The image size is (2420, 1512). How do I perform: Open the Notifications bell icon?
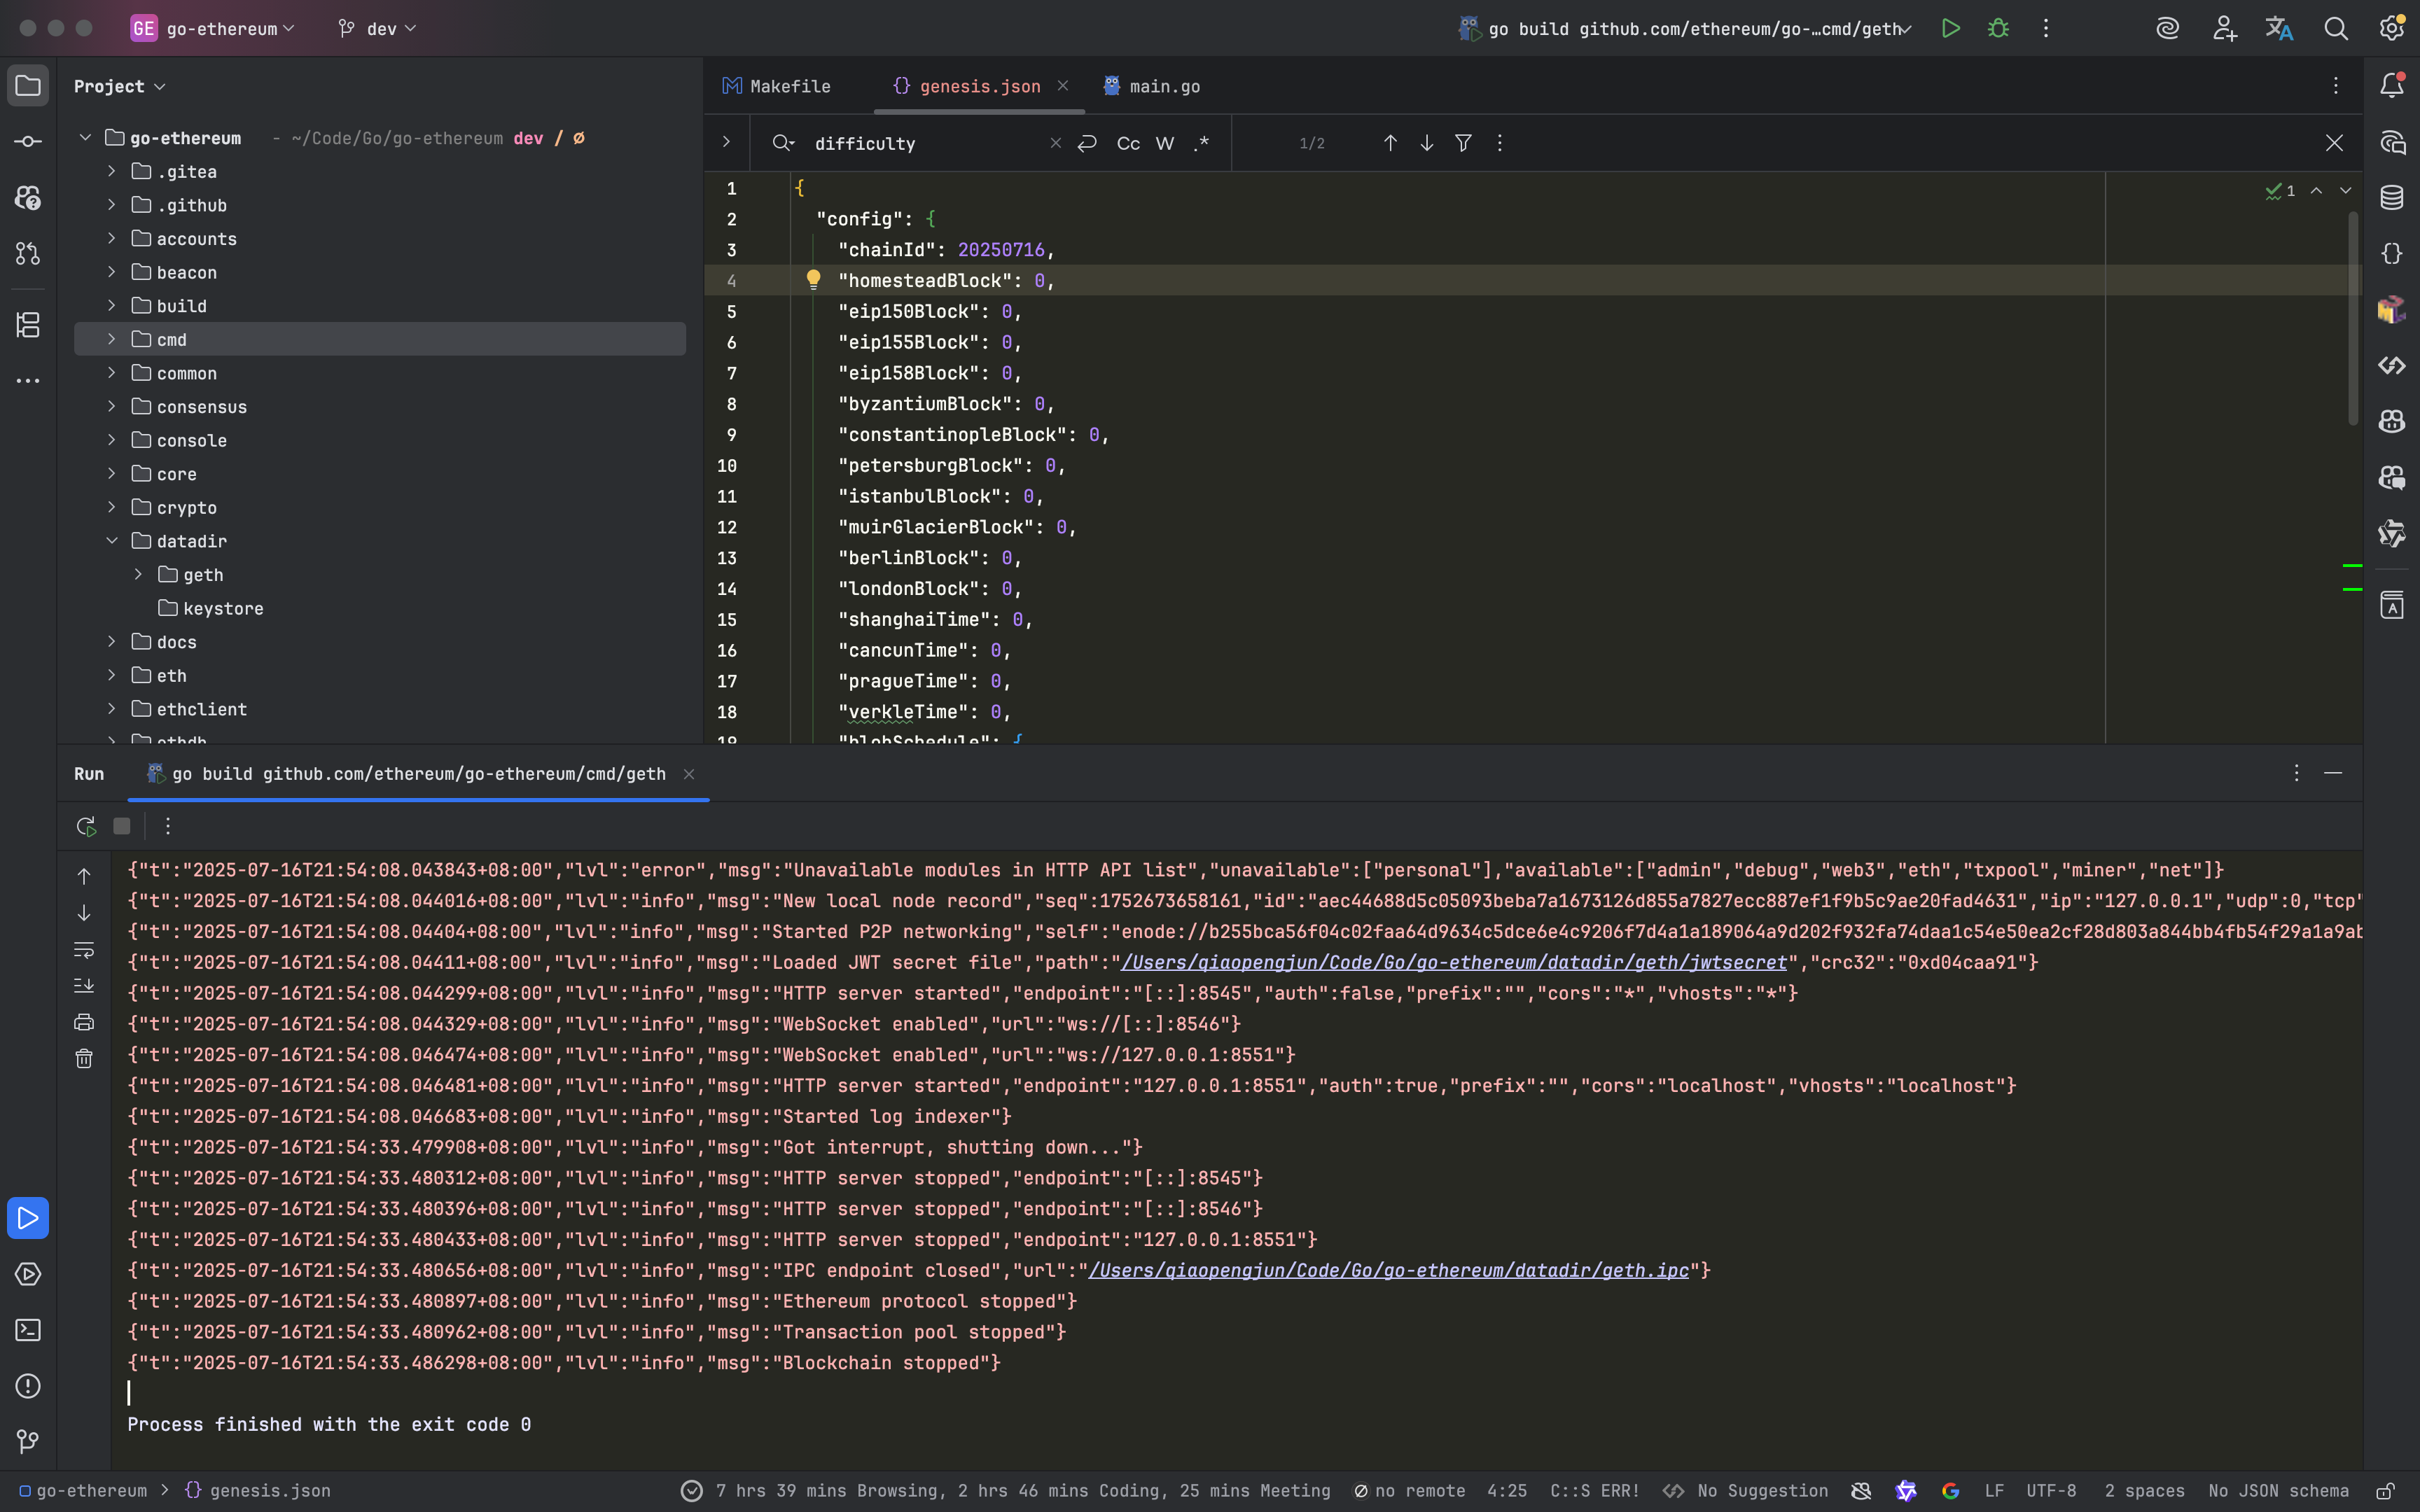click(2392, 86)
